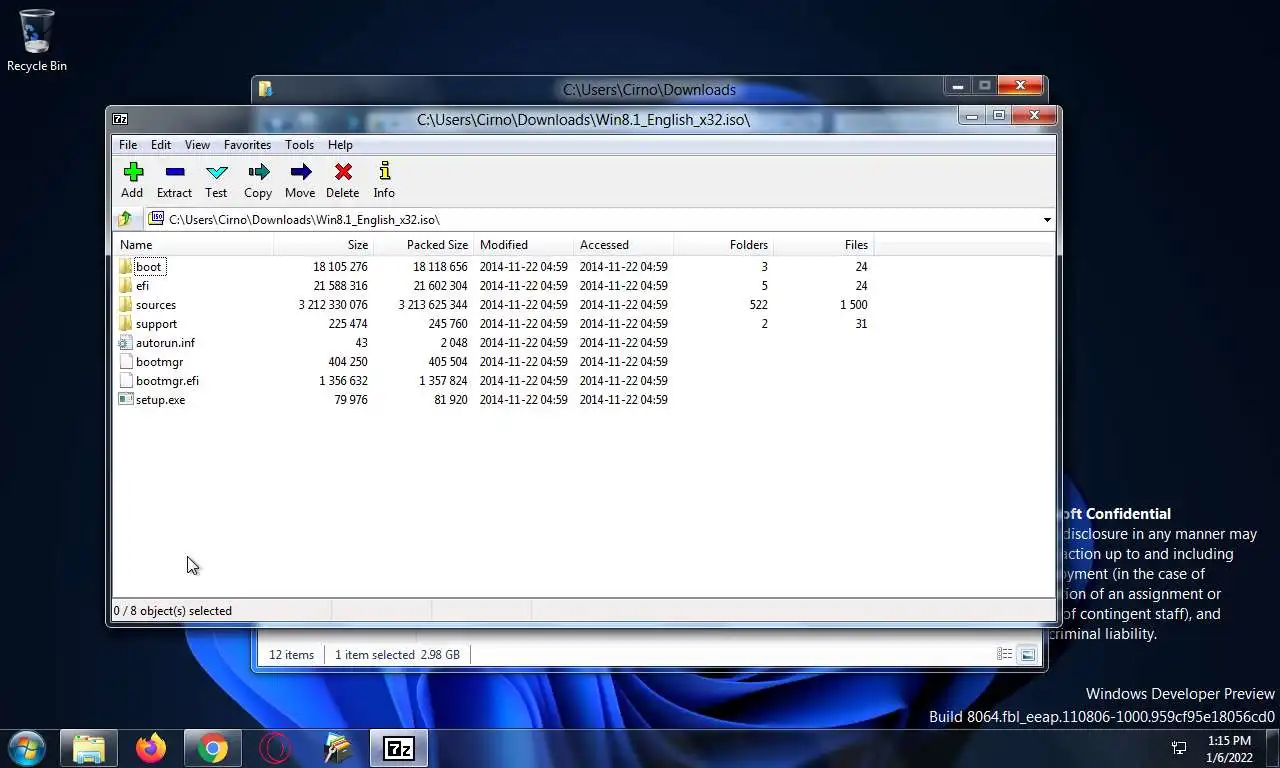Click '12 items' in Downloads window status bar
1280x768 pixels.
291,655
